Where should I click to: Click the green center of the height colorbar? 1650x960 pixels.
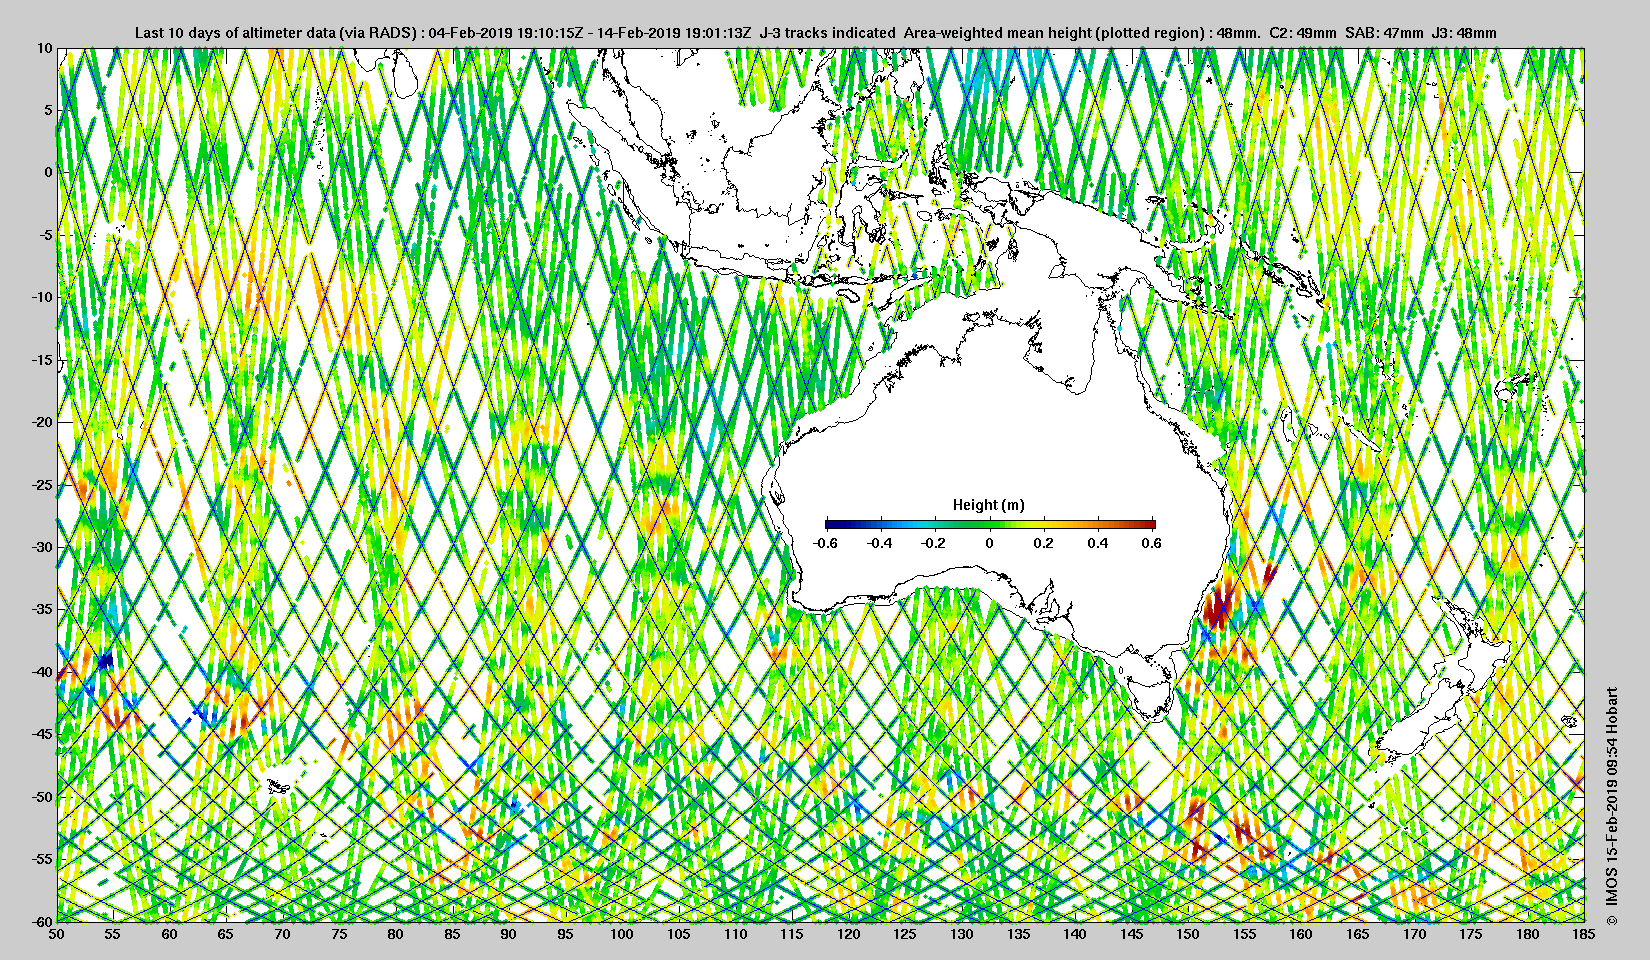(990, 523)
